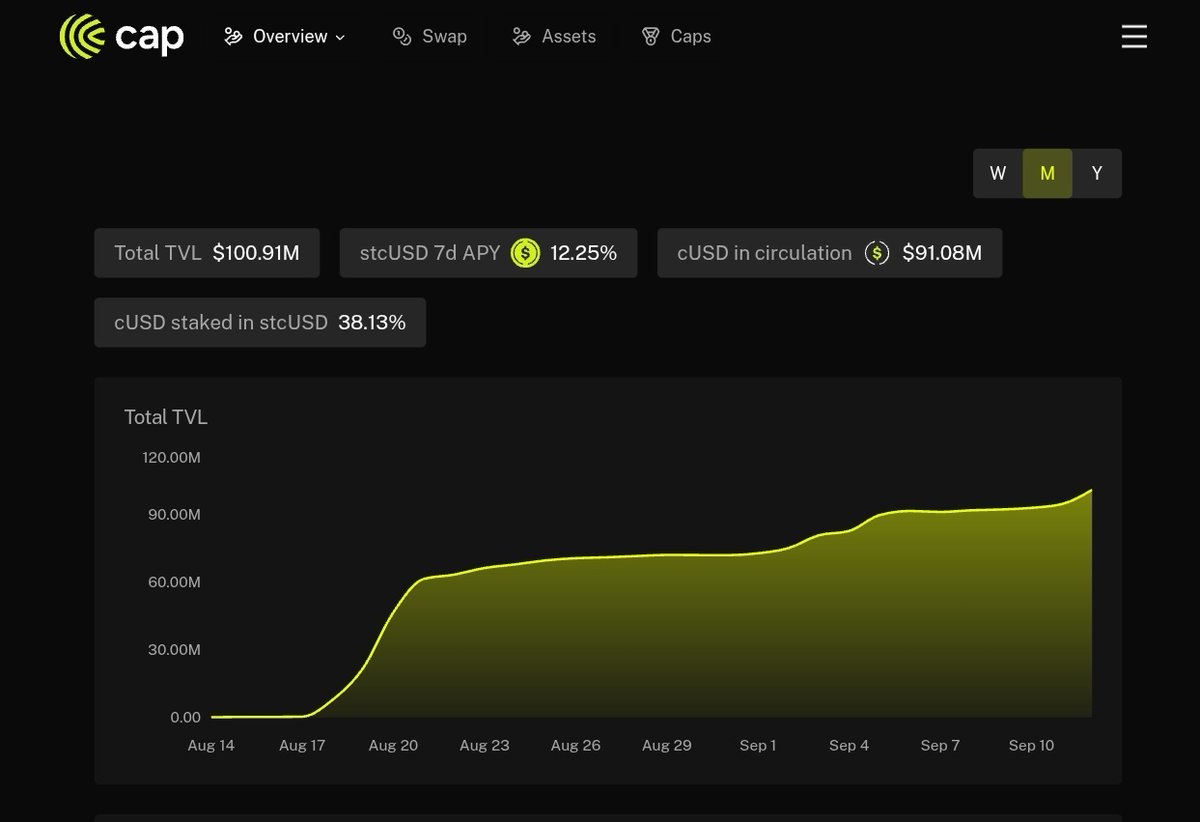Select the monthly M range
Image resolution: width=1200 pixels, height=822 pixels.
[x=1047, y=173]
